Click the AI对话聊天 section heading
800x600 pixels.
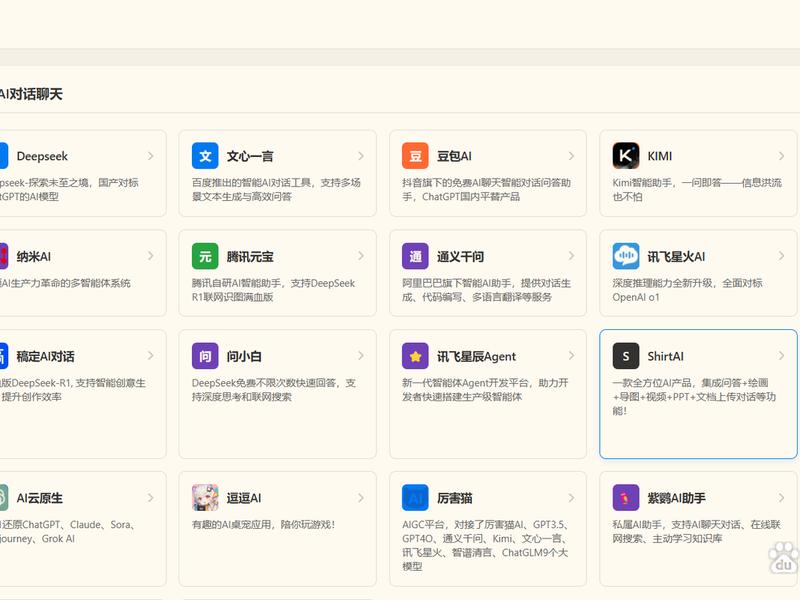[31, 94]
